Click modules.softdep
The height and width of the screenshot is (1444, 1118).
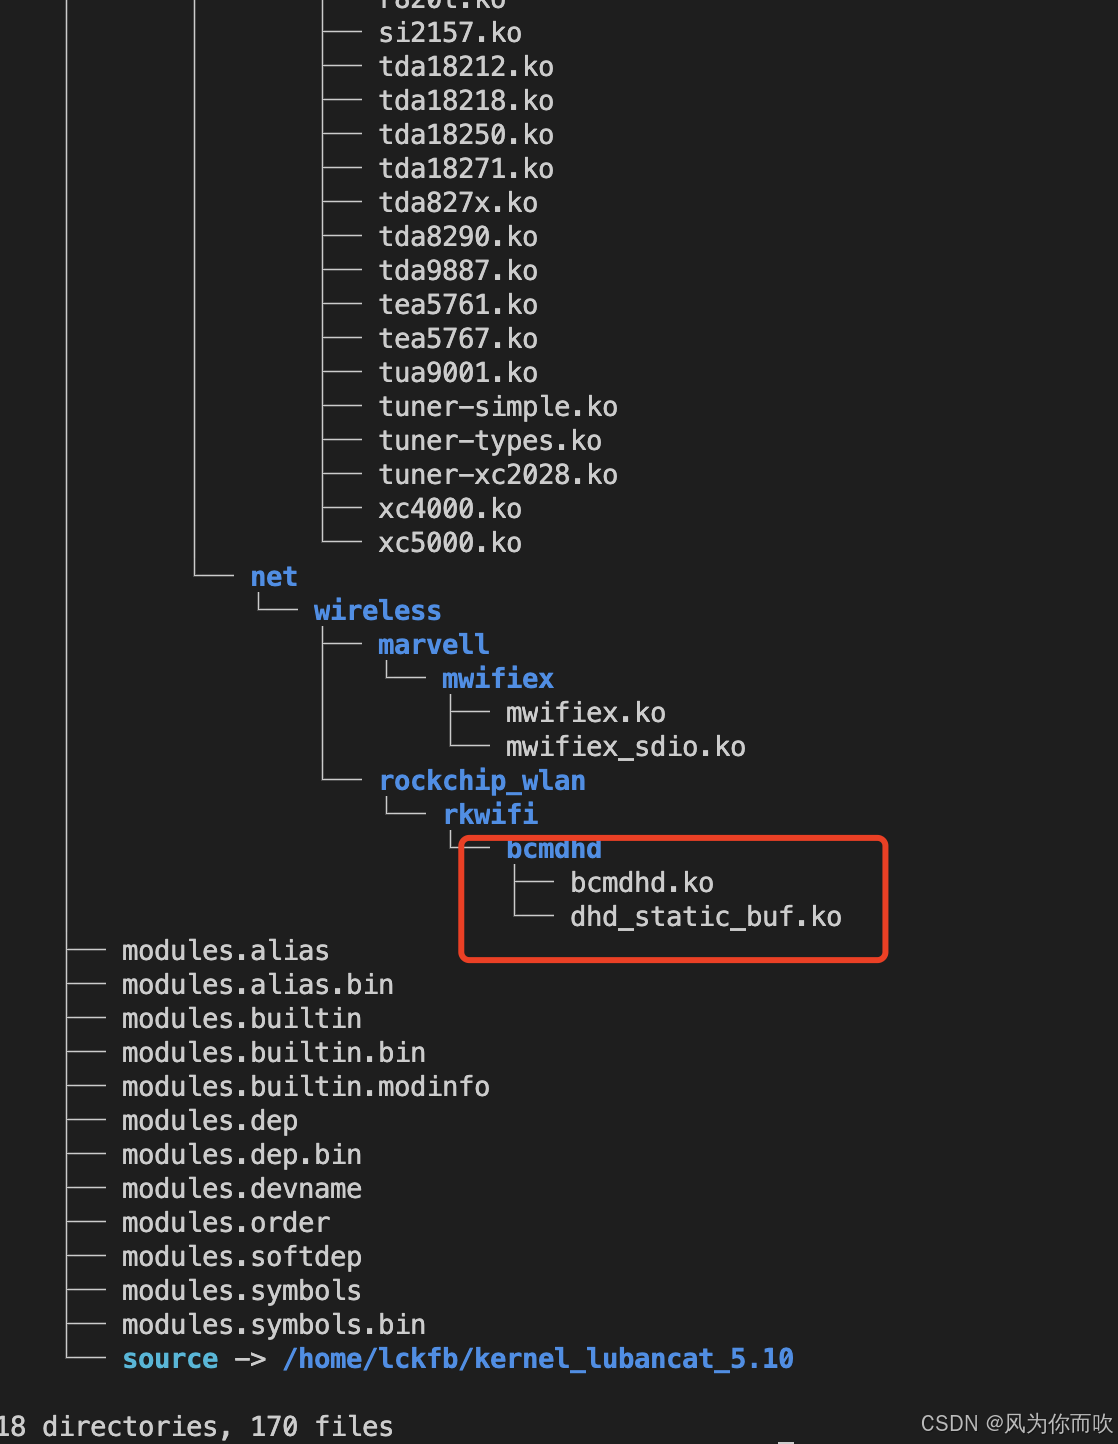pos(241,1257)
